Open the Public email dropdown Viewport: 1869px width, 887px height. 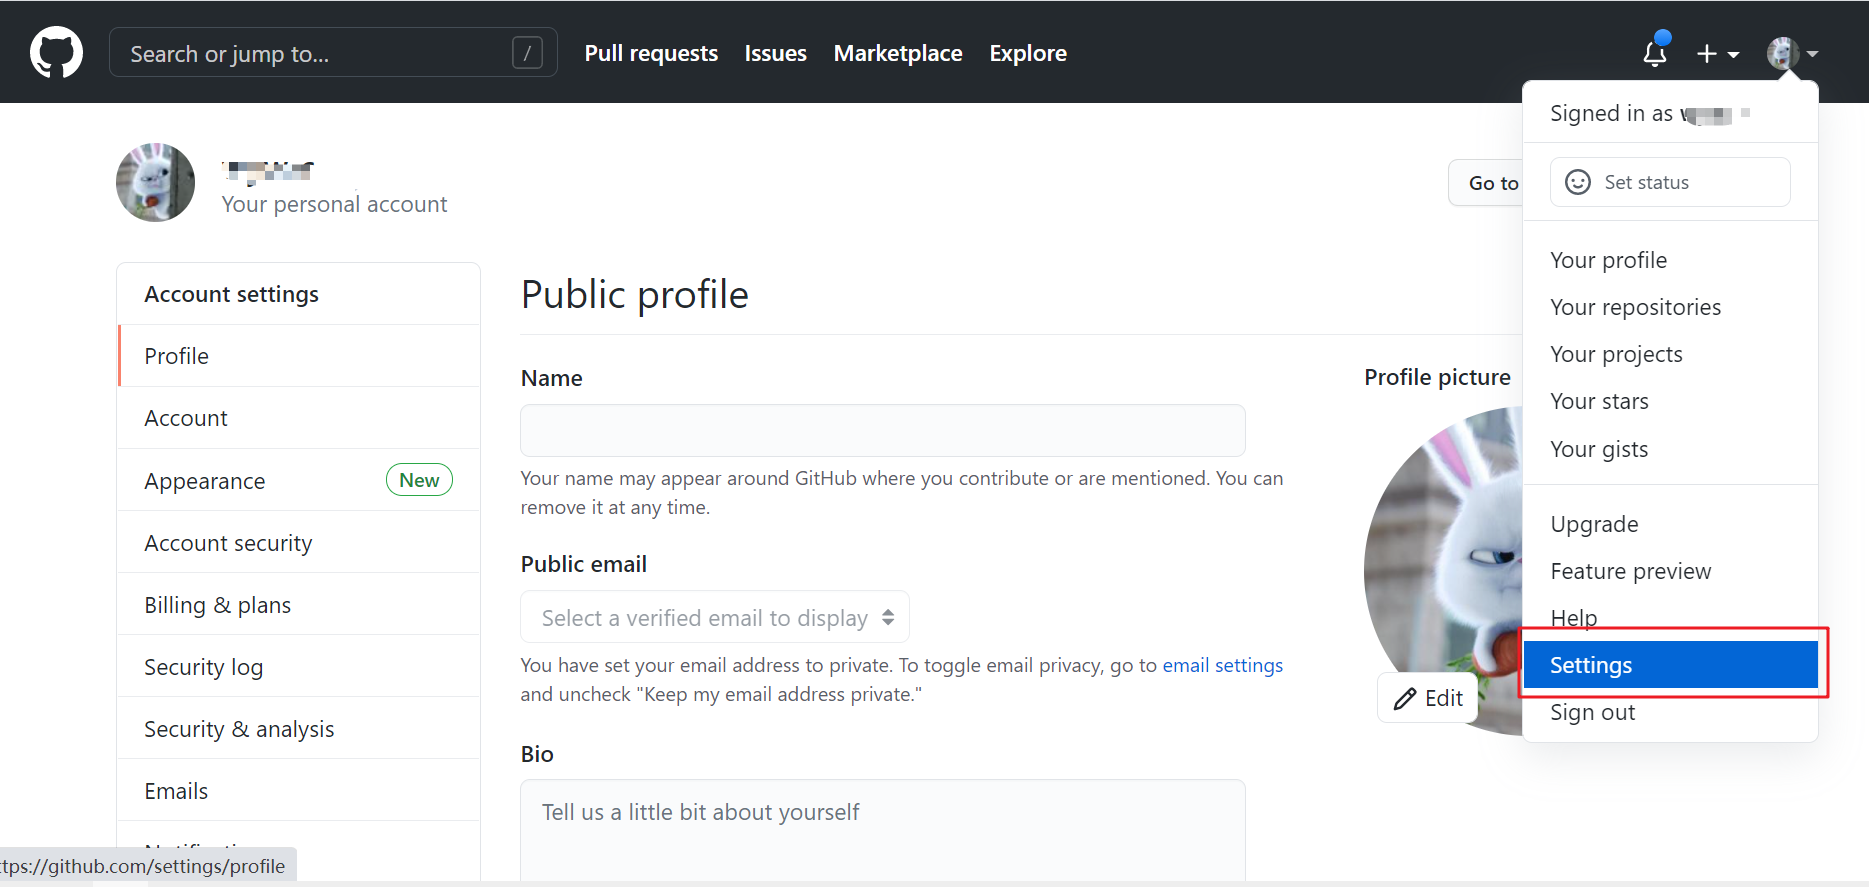tap(715, 617)
